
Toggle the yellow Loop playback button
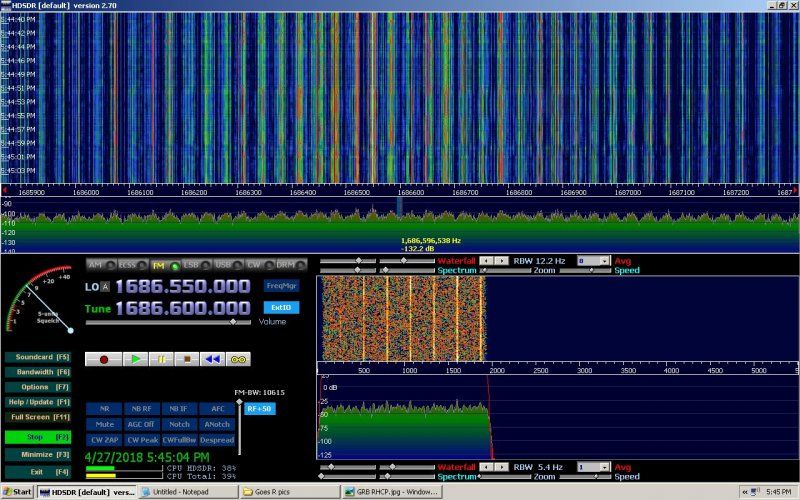click(238, 359)
